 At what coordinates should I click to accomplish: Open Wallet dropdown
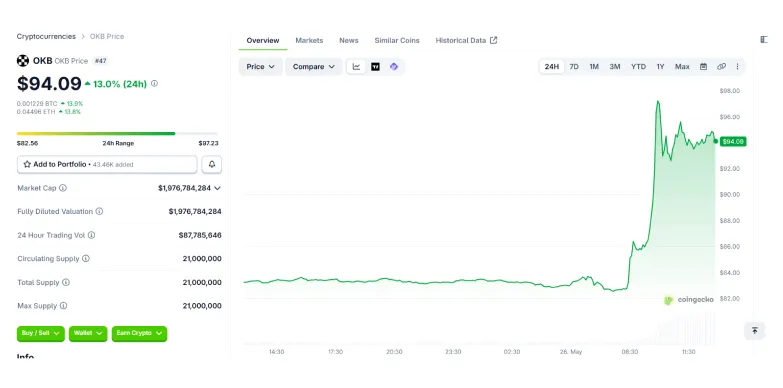[88, 333]
